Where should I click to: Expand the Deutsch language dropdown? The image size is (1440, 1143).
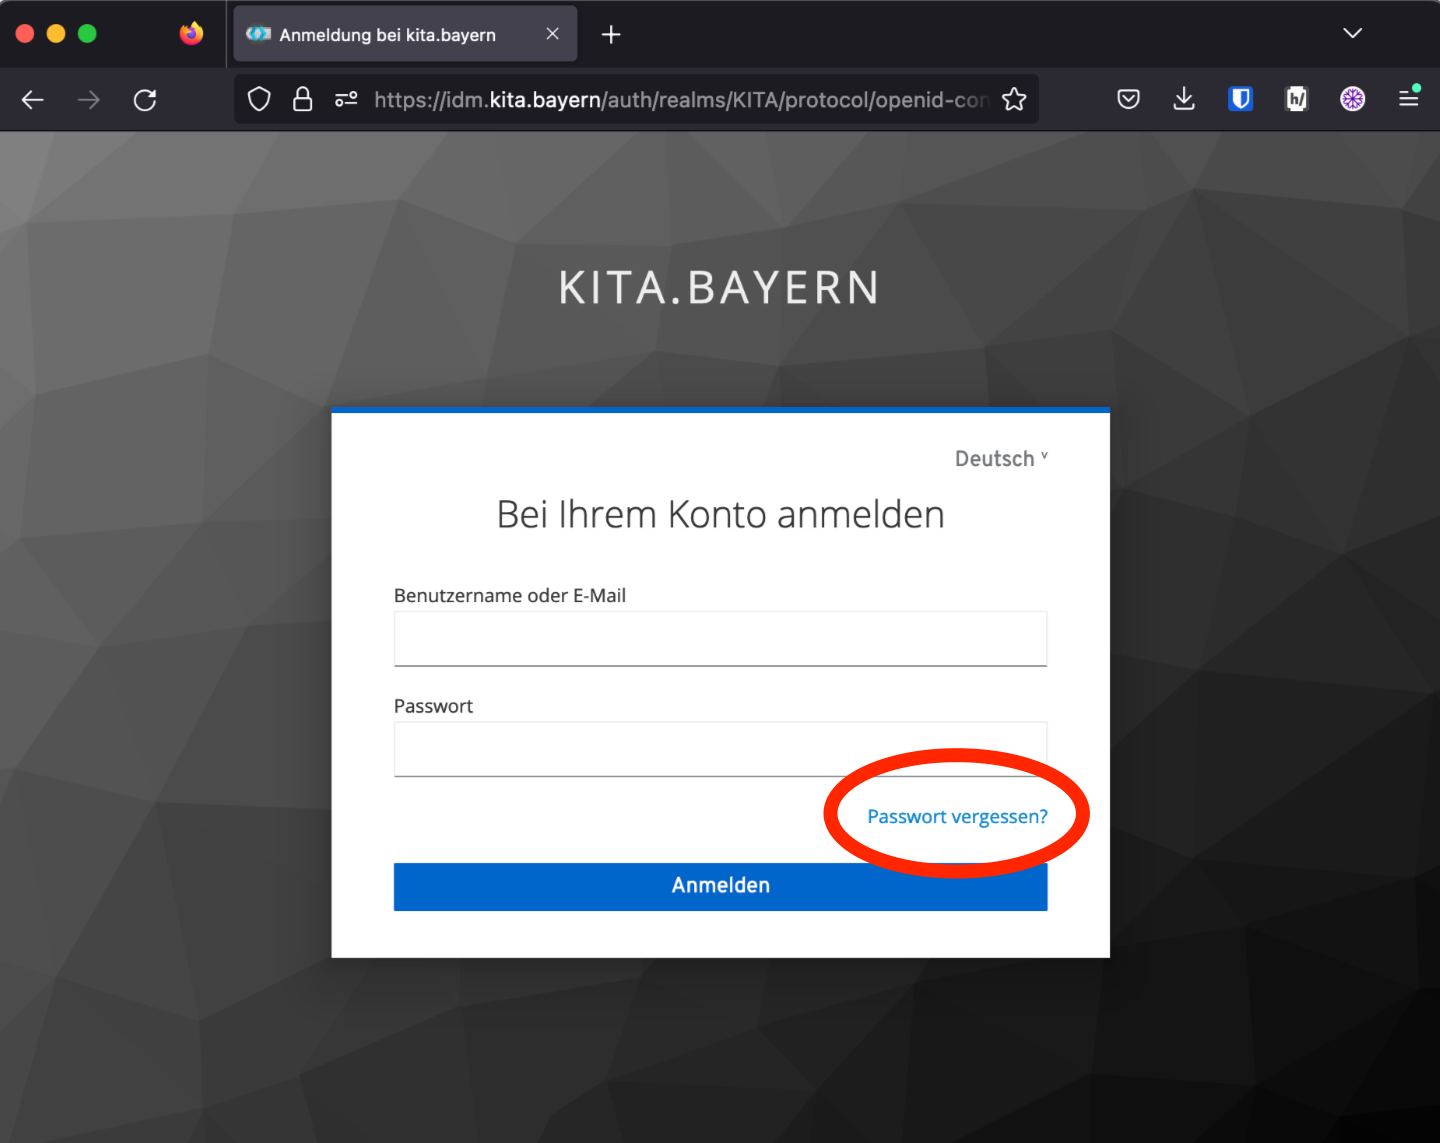tap(1000, 459)
